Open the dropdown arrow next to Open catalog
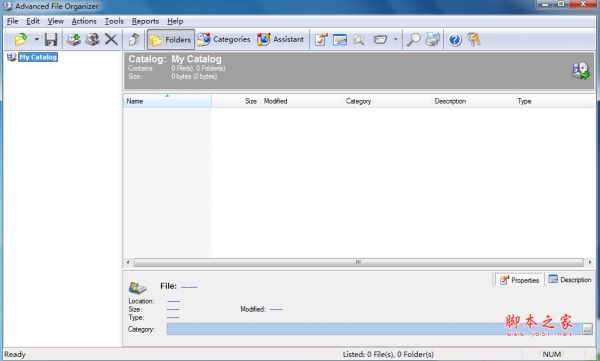The height and width of the screenshot is (361, 600). click(37, 39)
